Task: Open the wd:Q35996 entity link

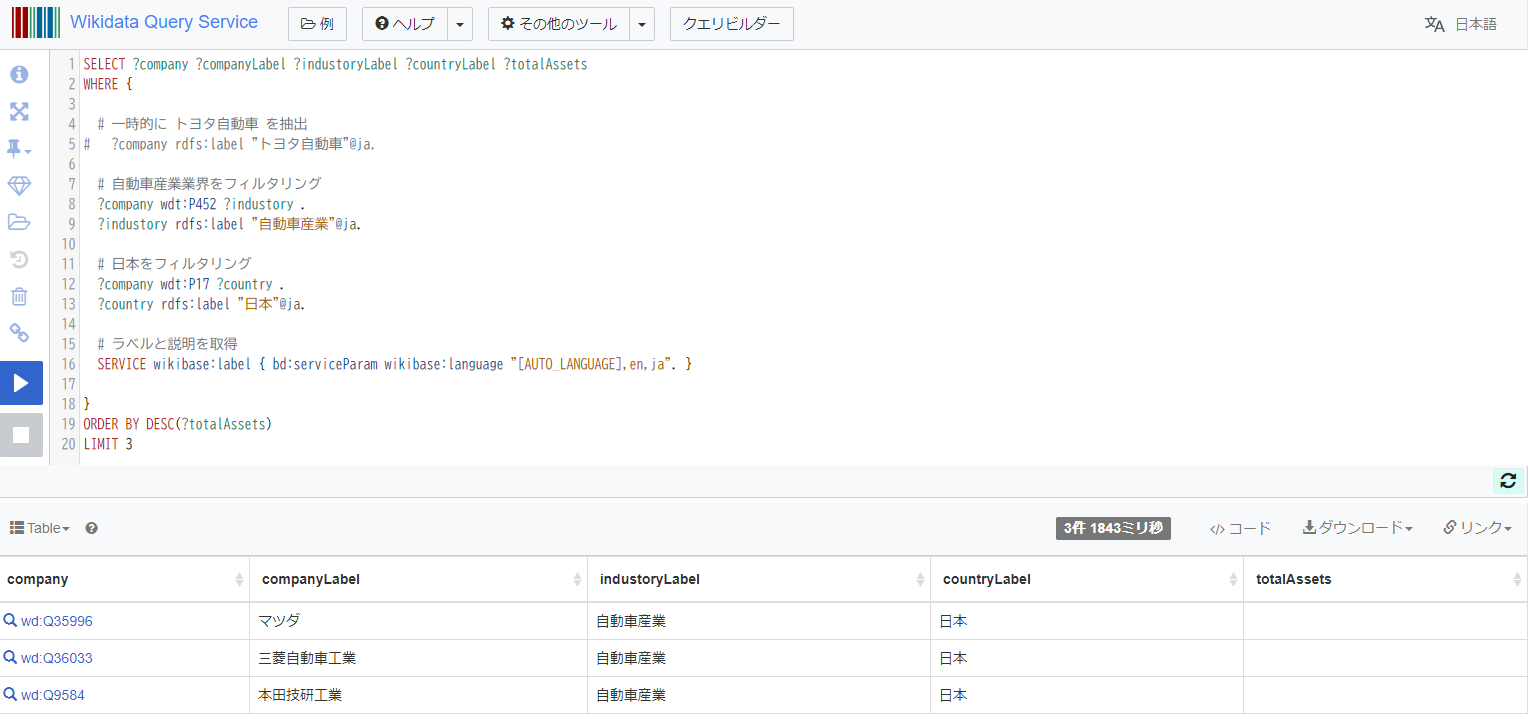Action: click(57, 621)
